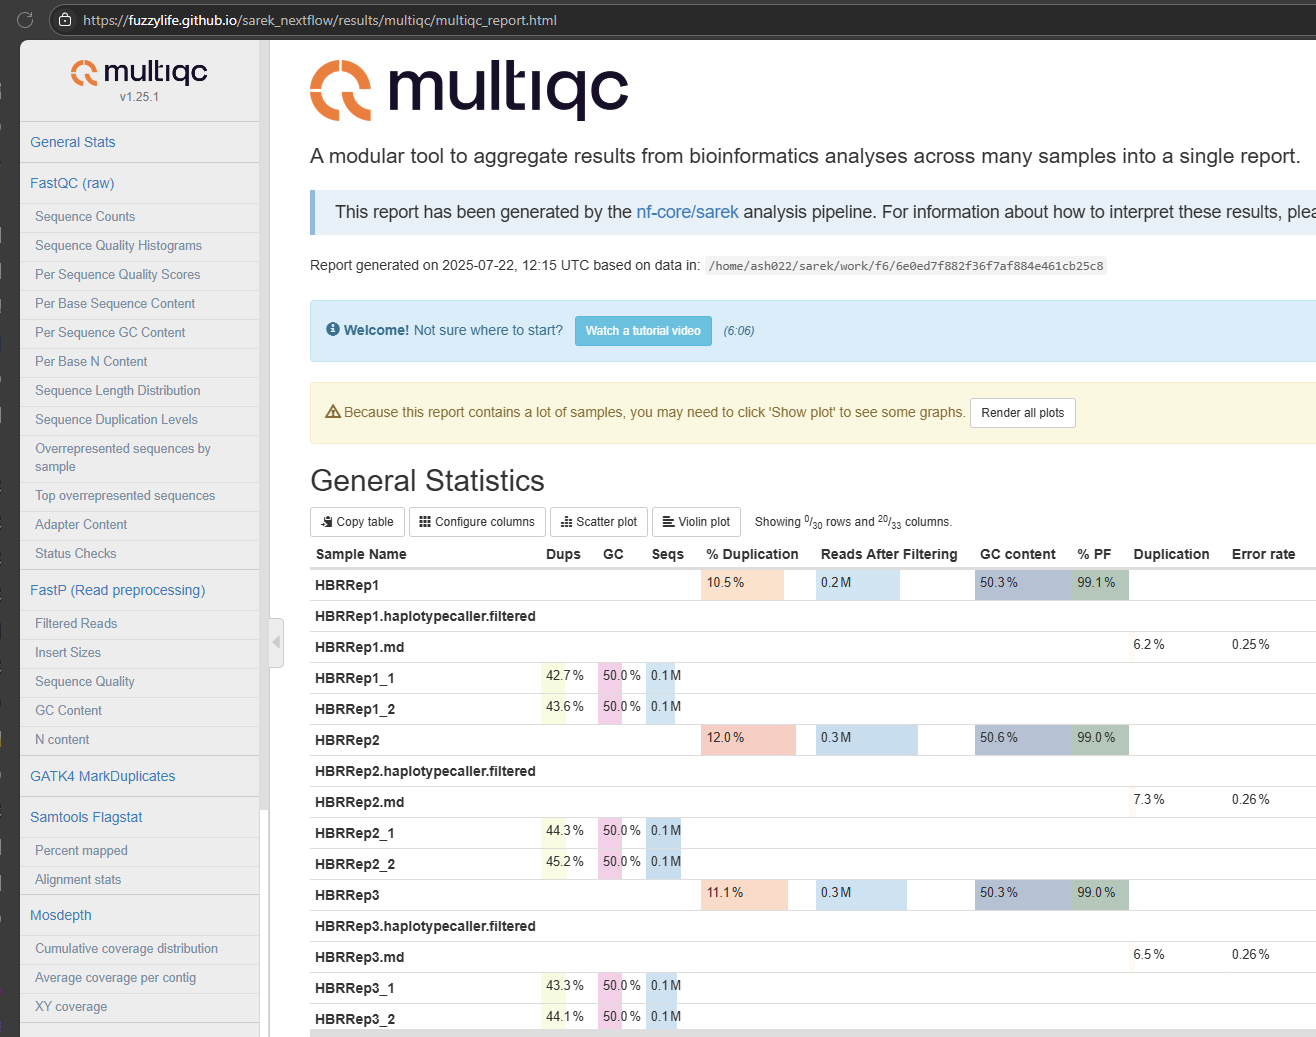Jump to Insert Sizes
The height and width of the screenshot is (1037, 1316).
[68, 652]
